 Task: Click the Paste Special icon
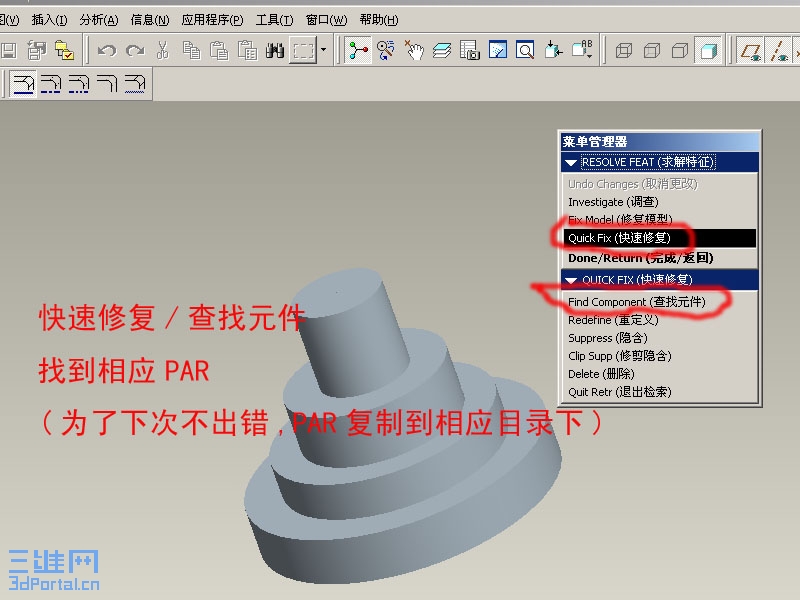point(247,50)
